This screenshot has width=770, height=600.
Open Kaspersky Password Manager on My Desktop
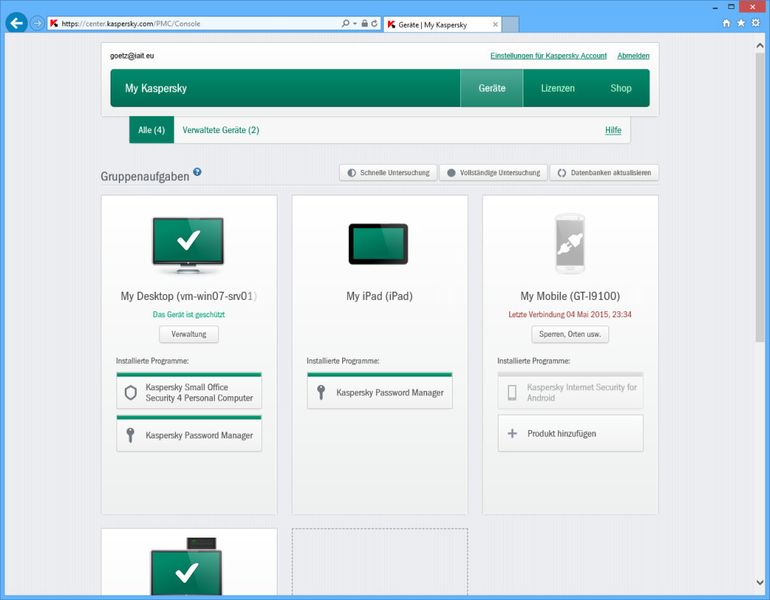click(x=189, y=434)
